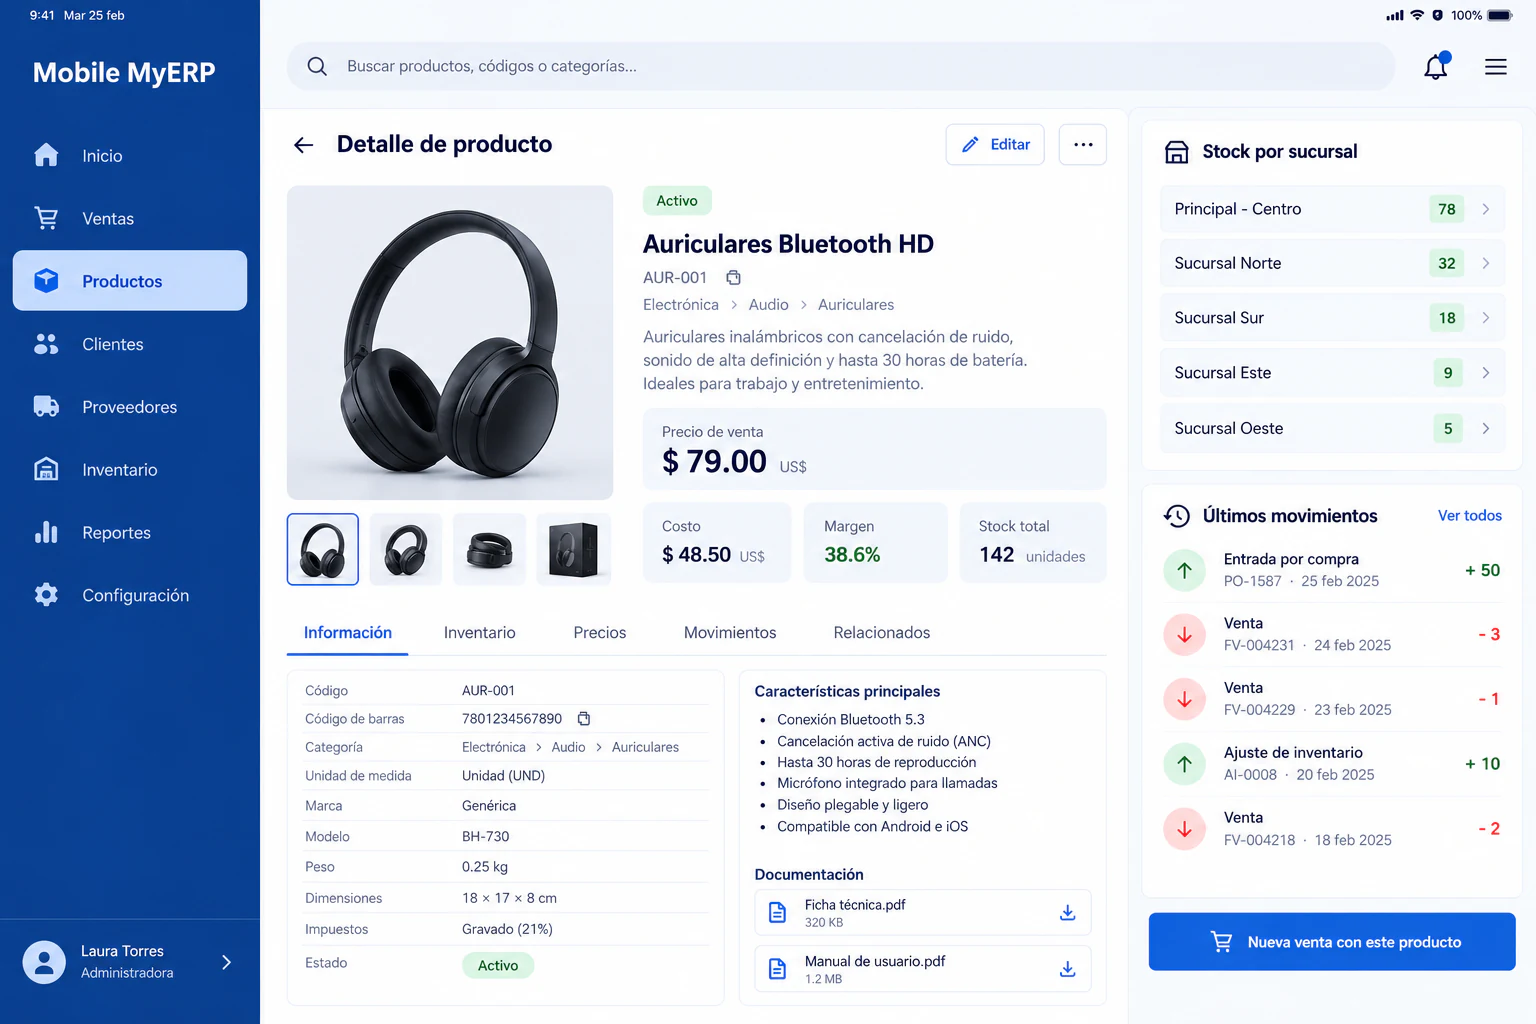Download Ficha técnica.pdf
1536x1024 pixels.
pyautogui.click(x=1067, y=912)
